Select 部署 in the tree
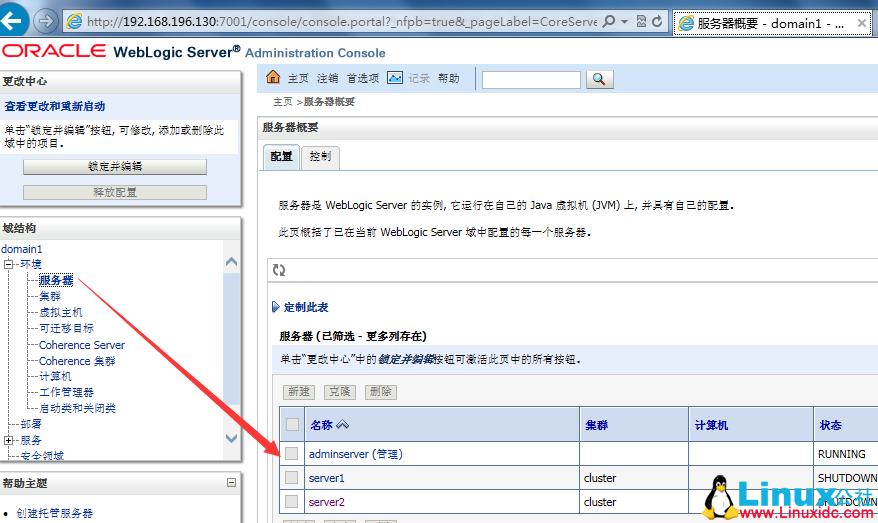The height and width of the screenshot is (523, 878). pyautogui.click(x=31, y=424)
